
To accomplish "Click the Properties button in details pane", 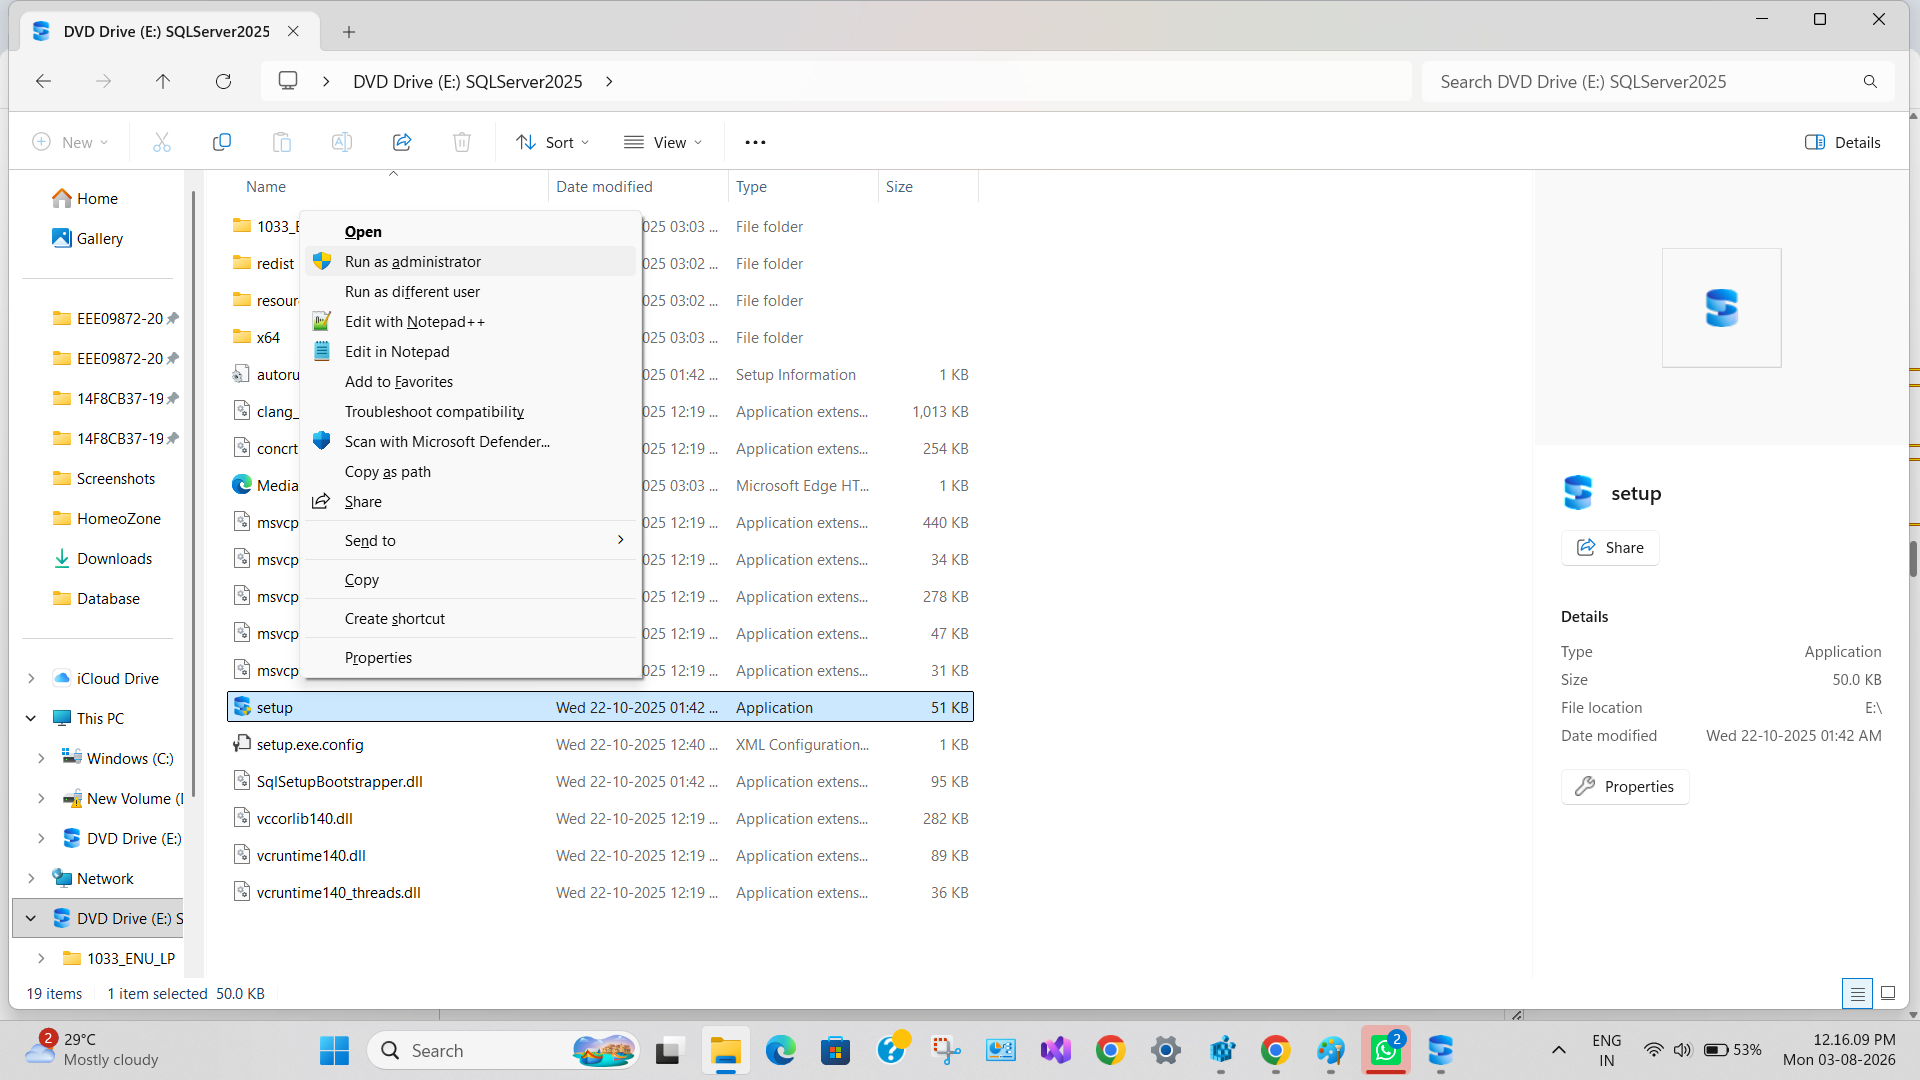I will coord(1625,786).
